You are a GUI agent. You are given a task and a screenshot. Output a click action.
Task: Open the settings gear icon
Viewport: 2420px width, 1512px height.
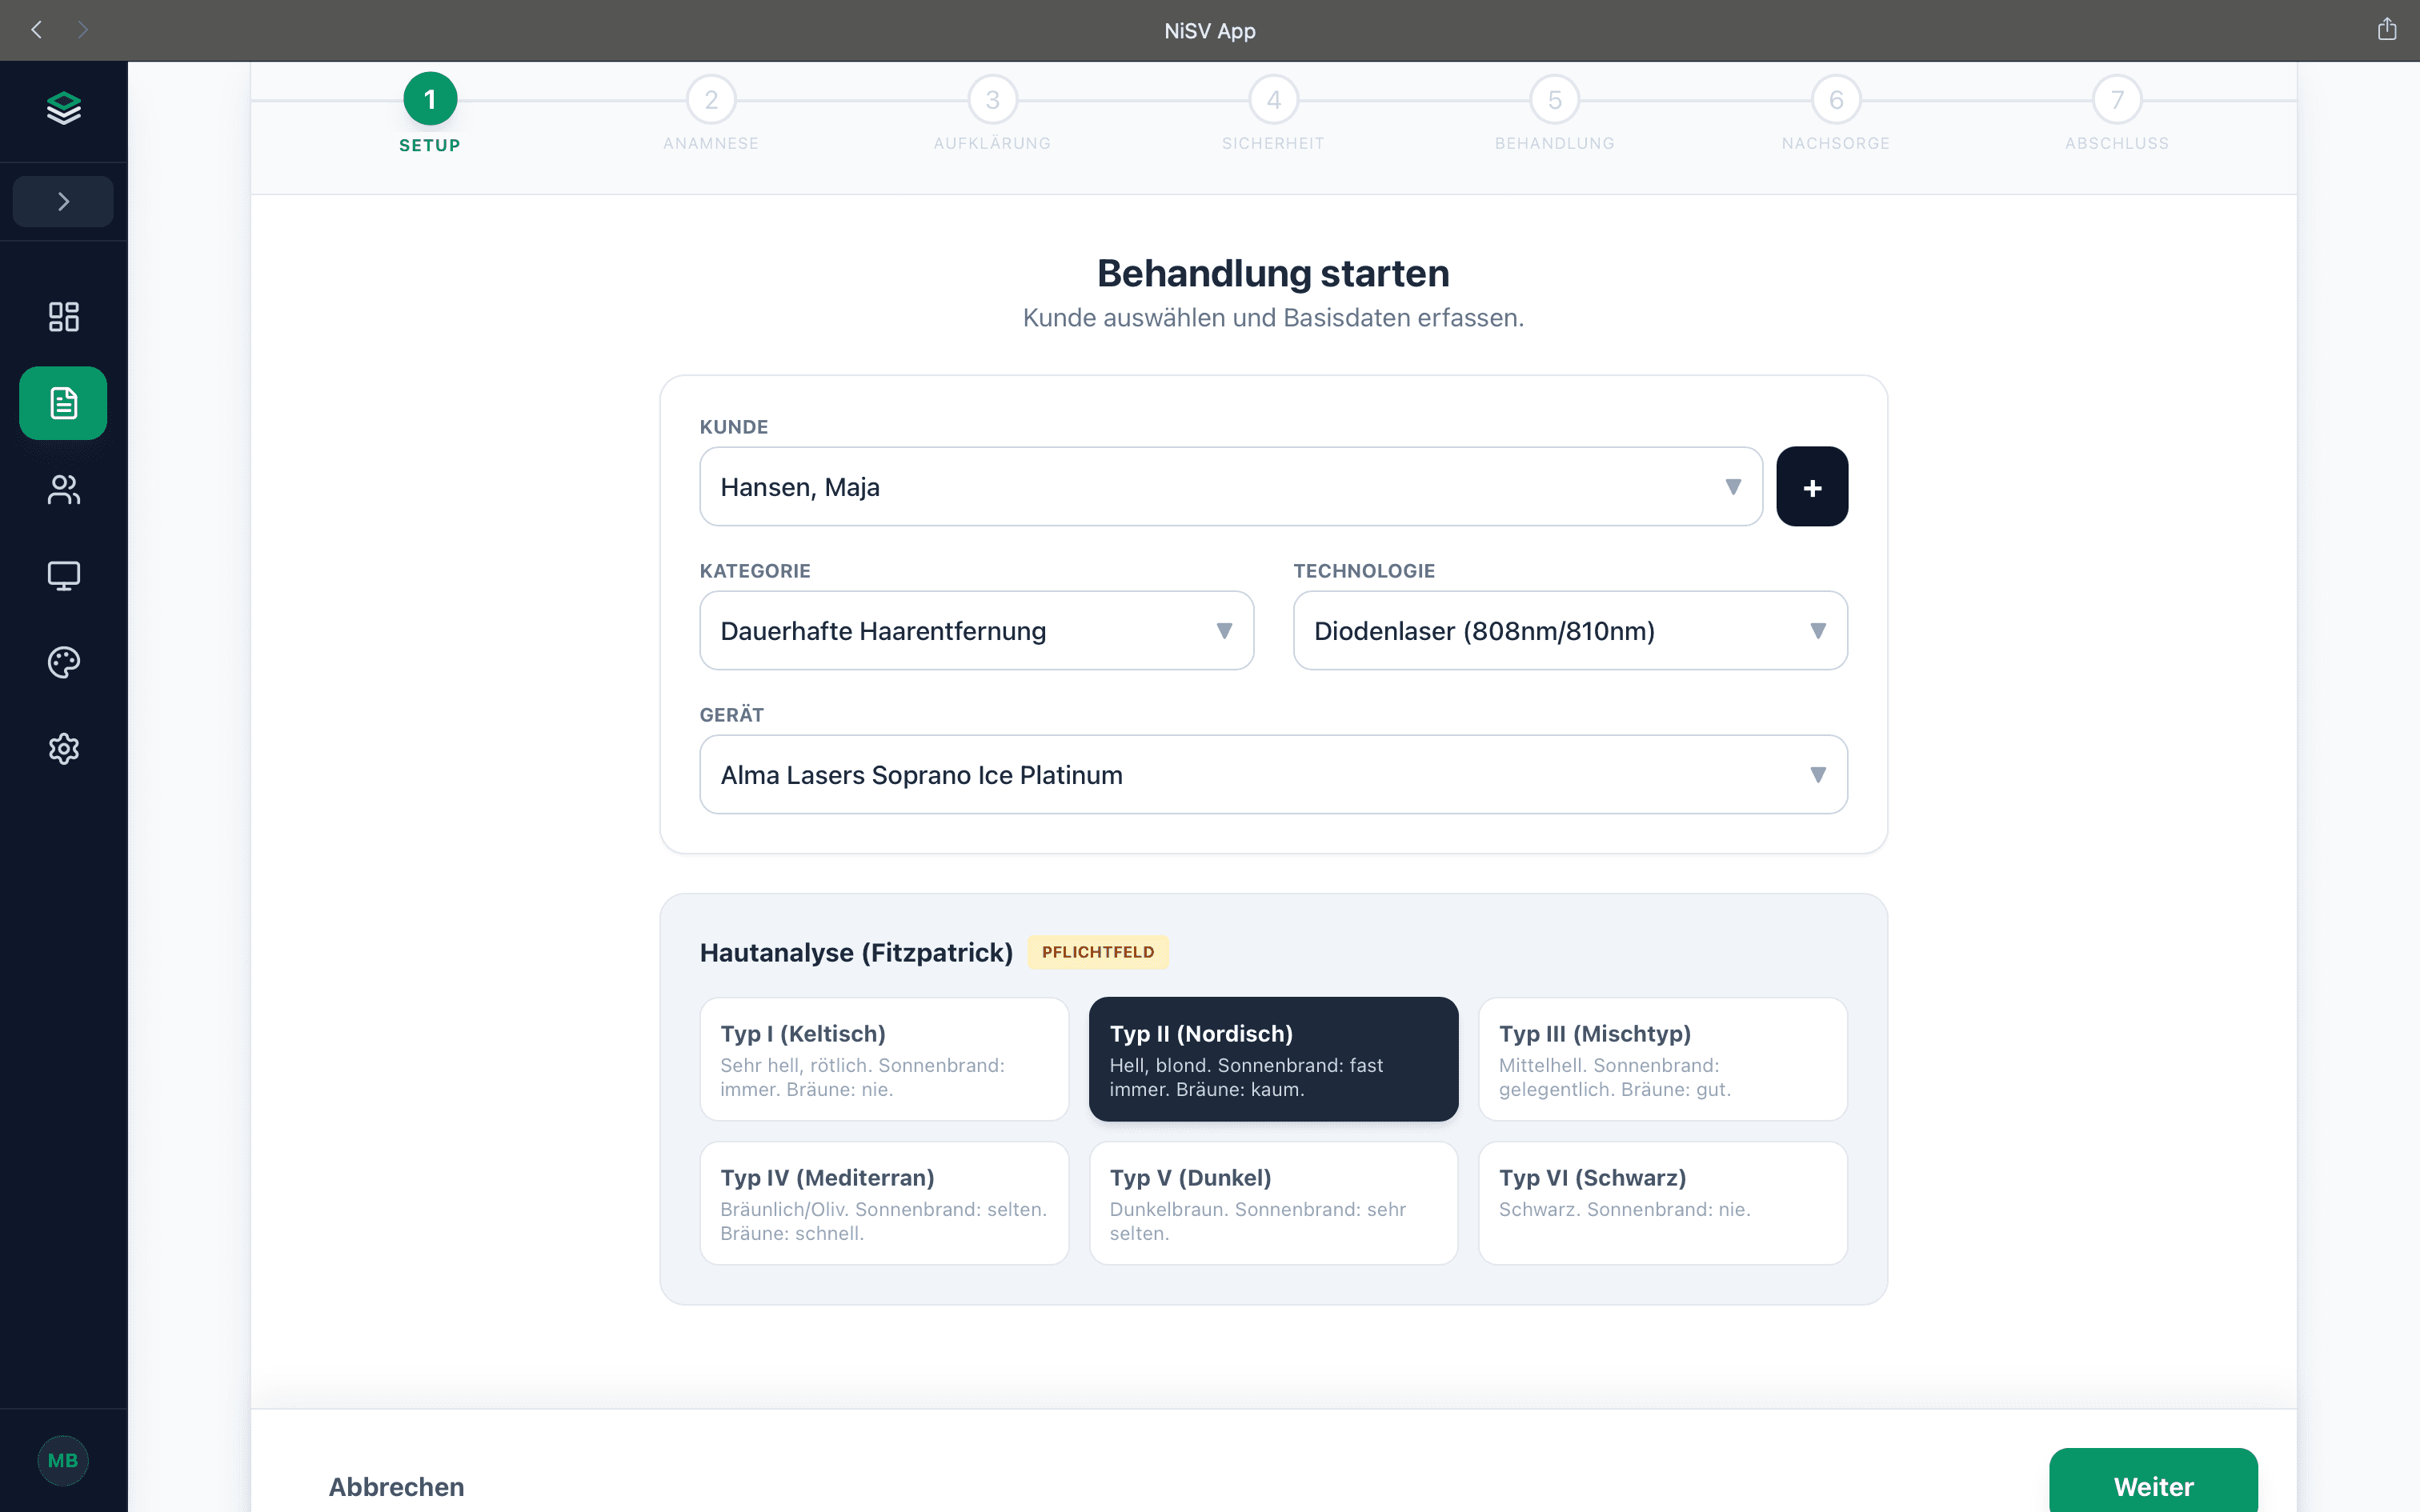[63, 748]
